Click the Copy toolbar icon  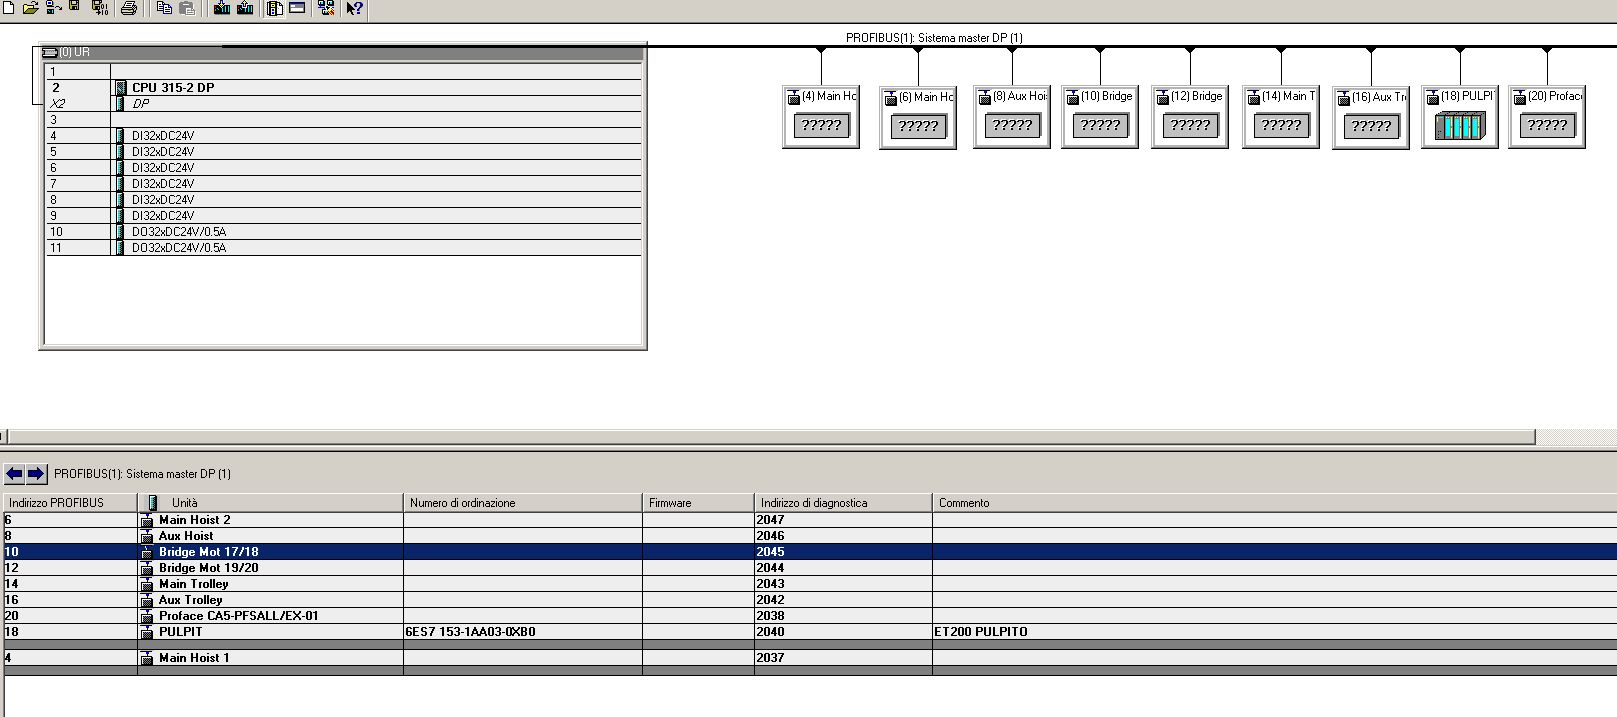click(x=165, y=8)
